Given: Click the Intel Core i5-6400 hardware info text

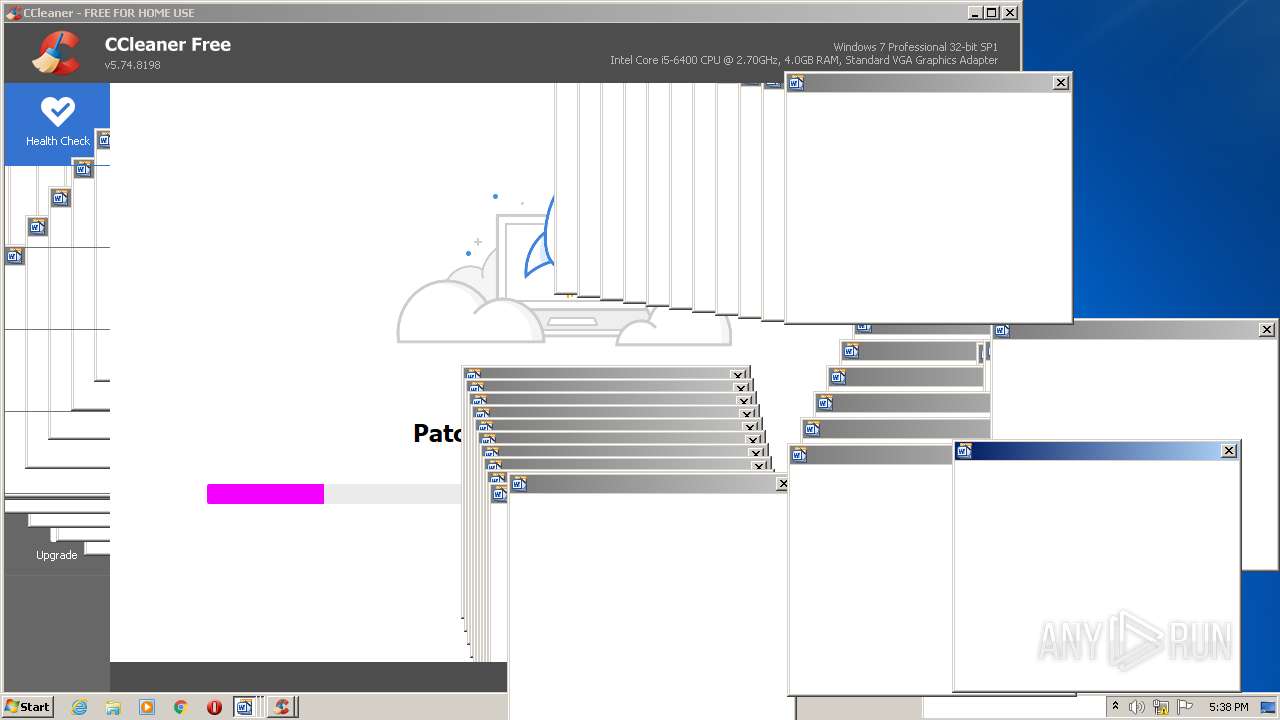Looking at the screenshot, I should 804,60.
